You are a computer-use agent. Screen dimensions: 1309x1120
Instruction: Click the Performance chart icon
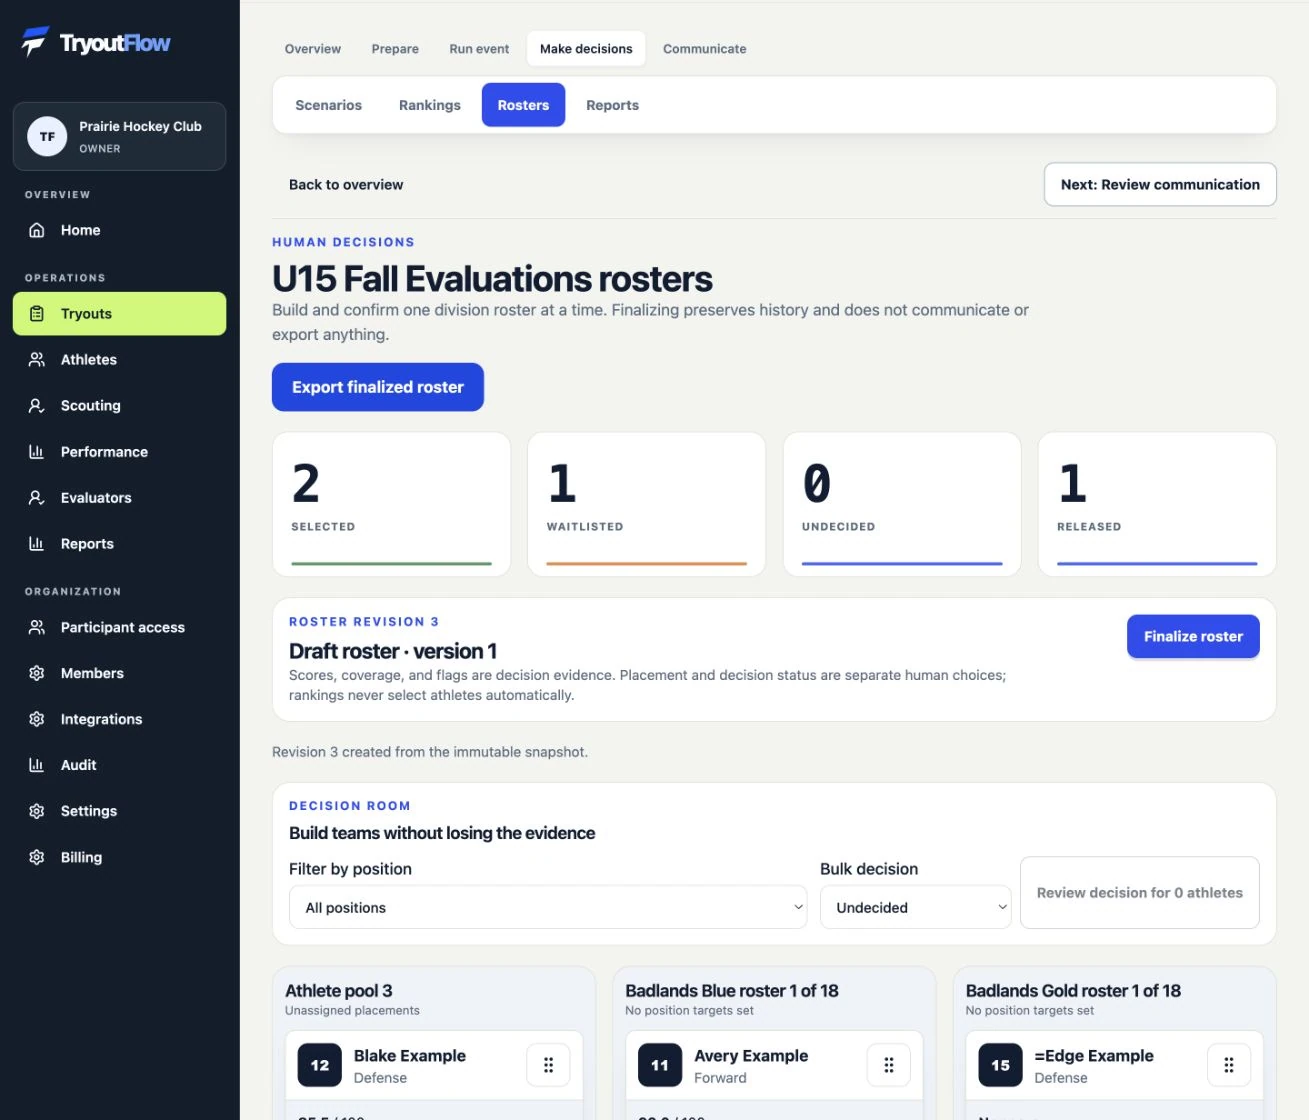coord(37,452)
